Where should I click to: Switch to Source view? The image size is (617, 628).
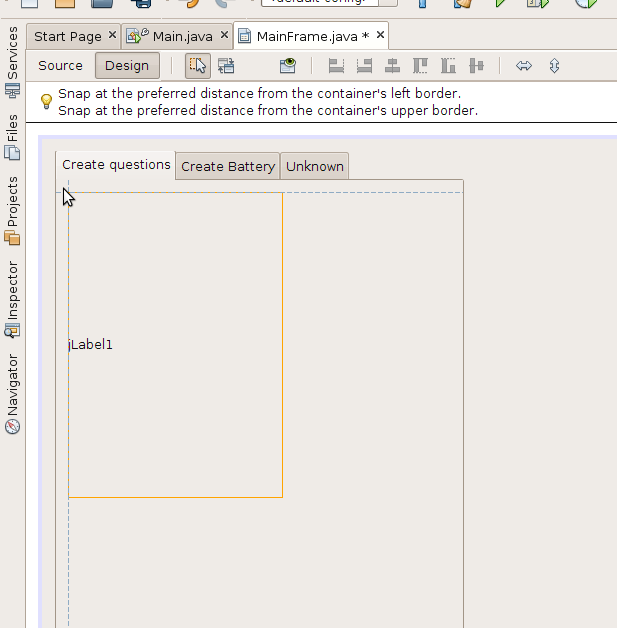tap(60, 66)
